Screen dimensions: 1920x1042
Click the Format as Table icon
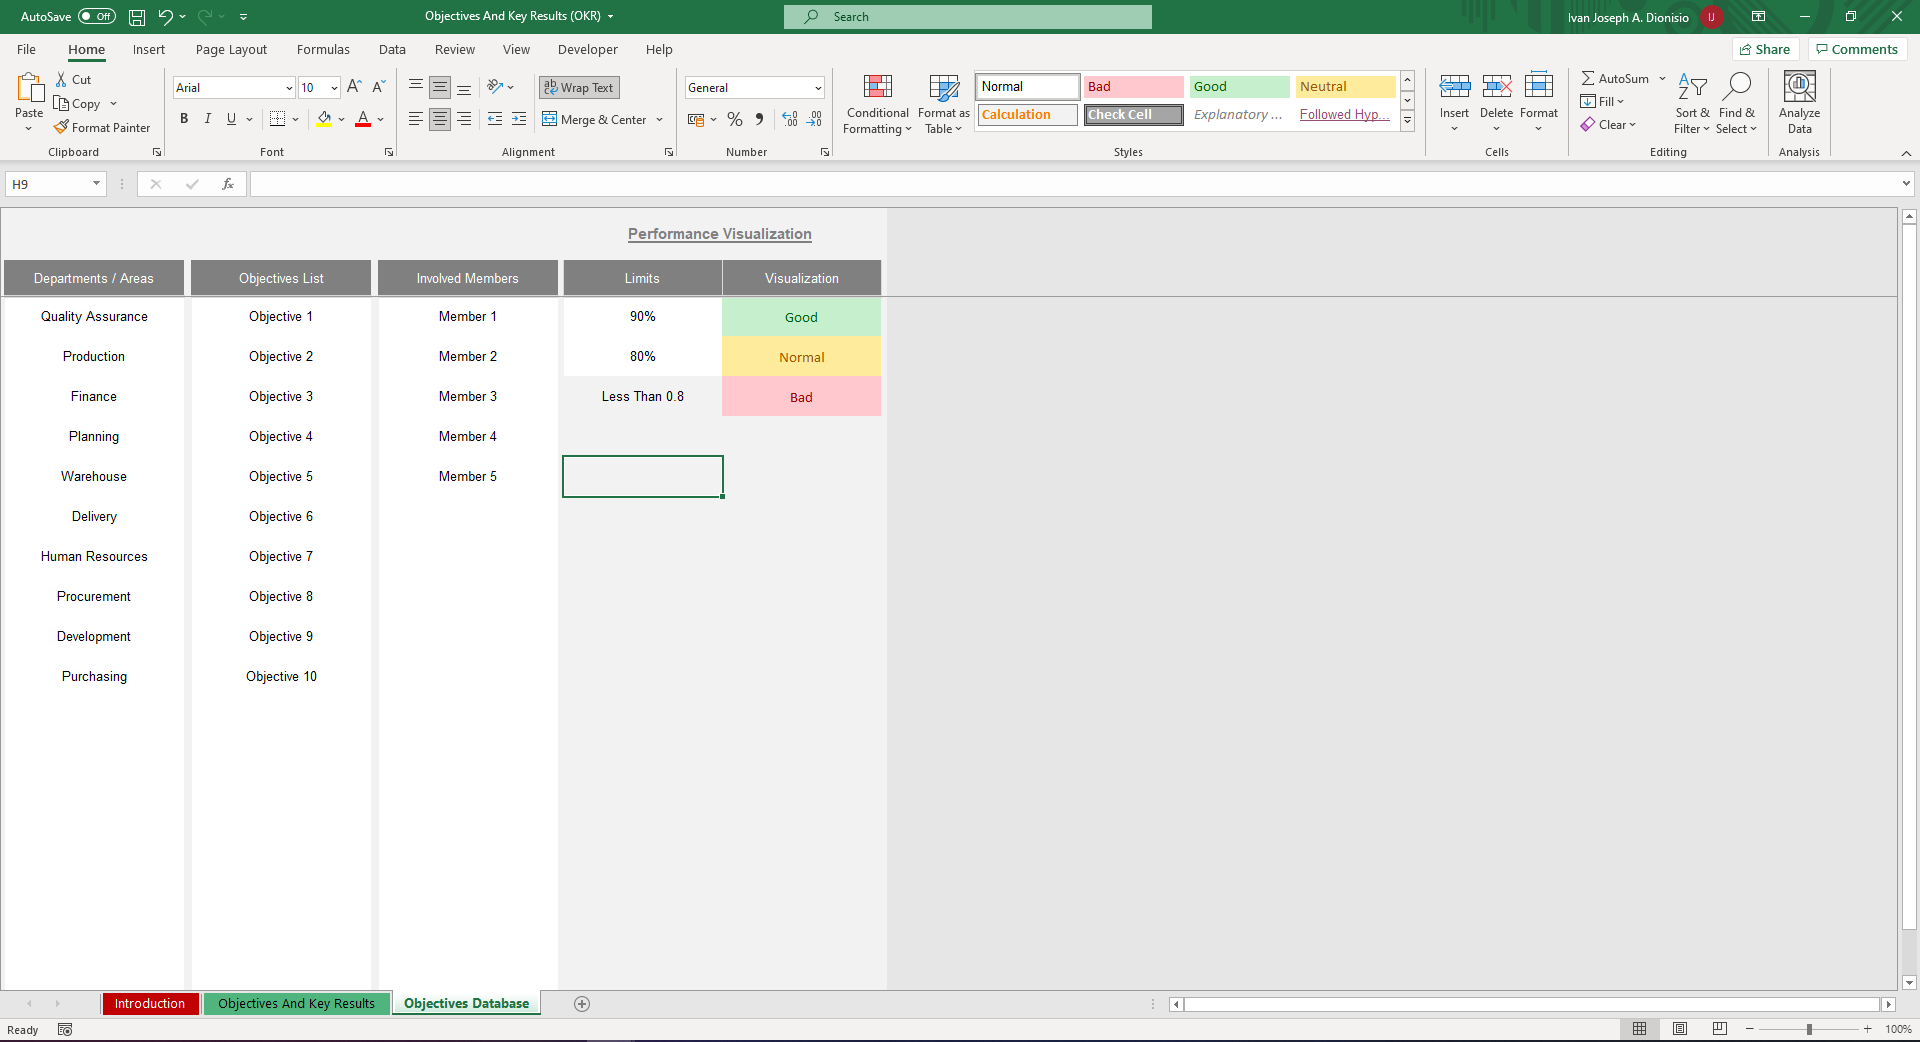point(944,104)
